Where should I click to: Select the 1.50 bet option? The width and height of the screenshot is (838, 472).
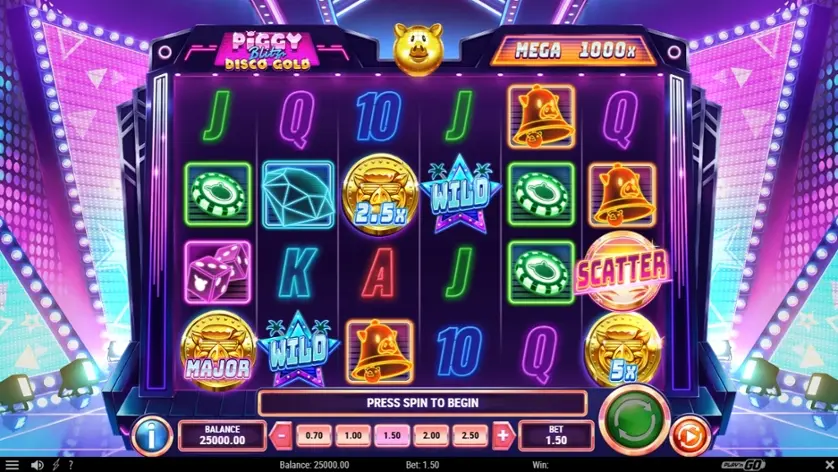(x=392, y=436)
